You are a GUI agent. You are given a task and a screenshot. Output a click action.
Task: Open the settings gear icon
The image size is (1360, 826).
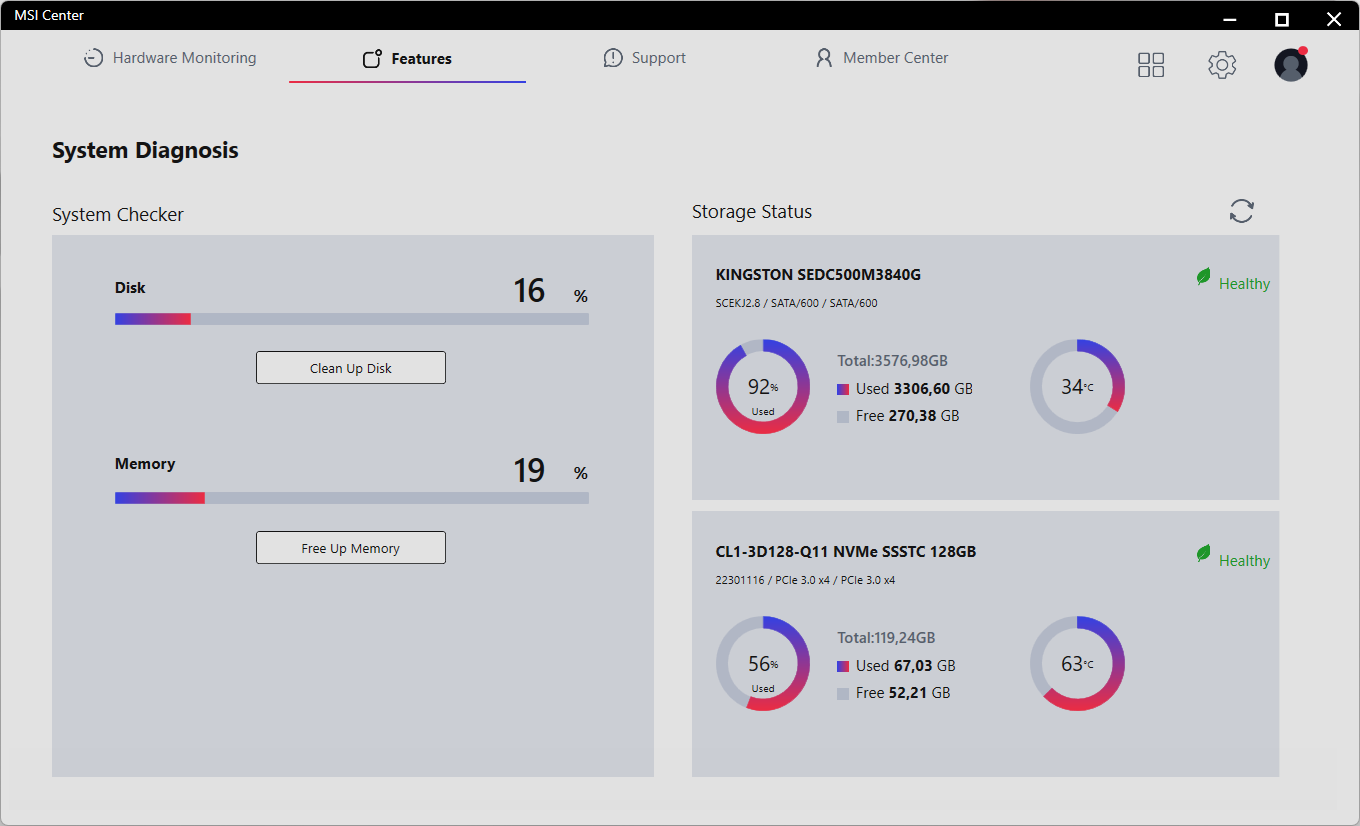pyautogui.click(x=1222, y=65)
